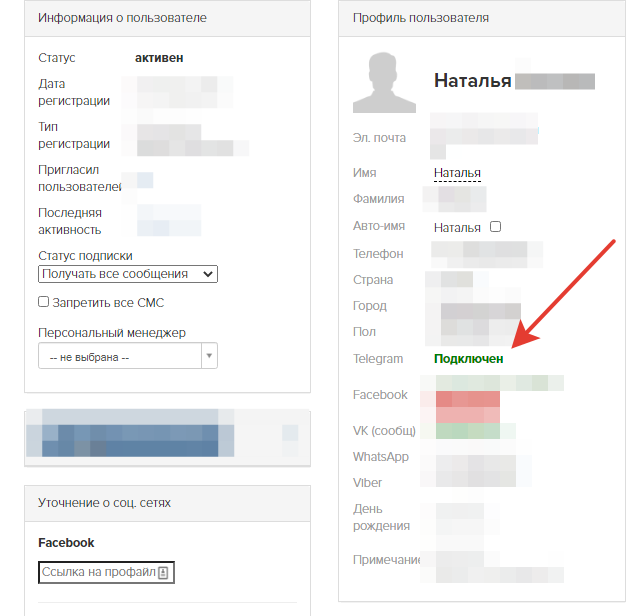The height and width of the screenshot is (616, 639).
Task: Click the WhatsApp field label
Action: (381, 457)
